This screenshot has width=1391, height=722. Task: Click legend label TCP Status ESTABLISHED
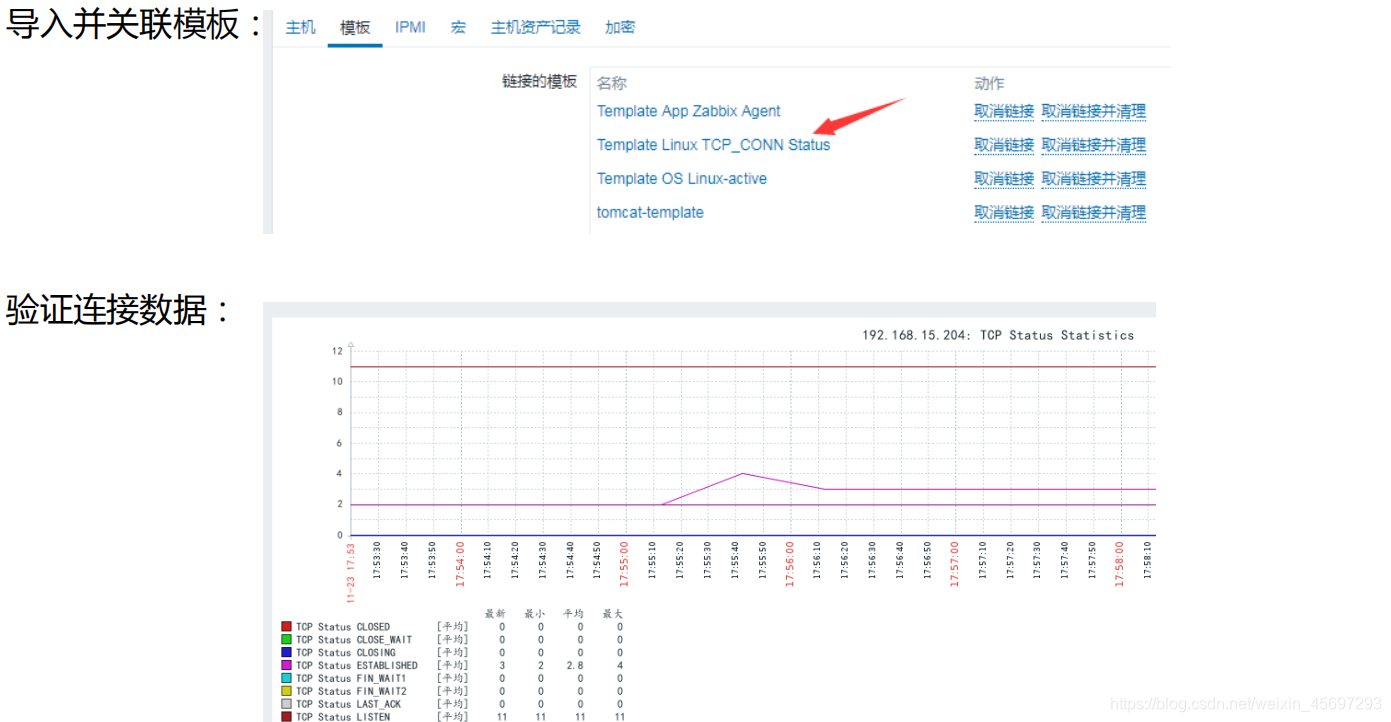click(x=357, y=666)
